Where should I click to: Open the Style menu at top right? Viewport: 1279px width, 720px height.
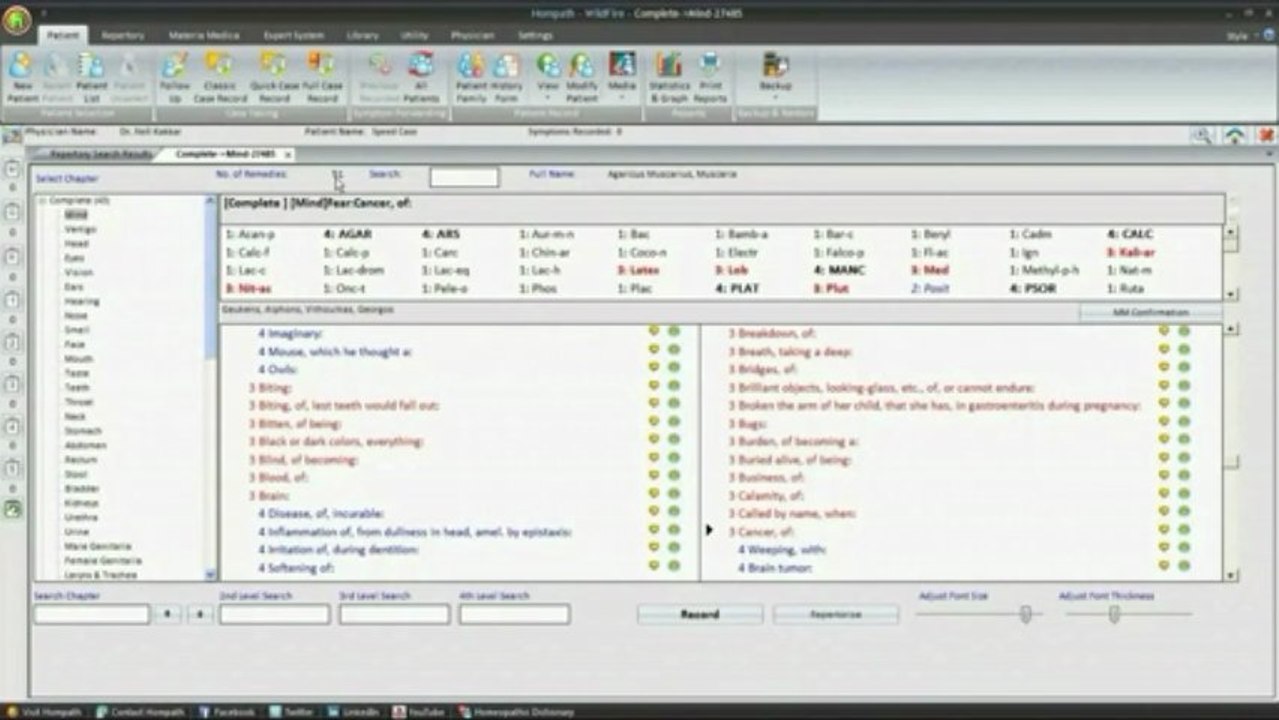(1240, 36)
